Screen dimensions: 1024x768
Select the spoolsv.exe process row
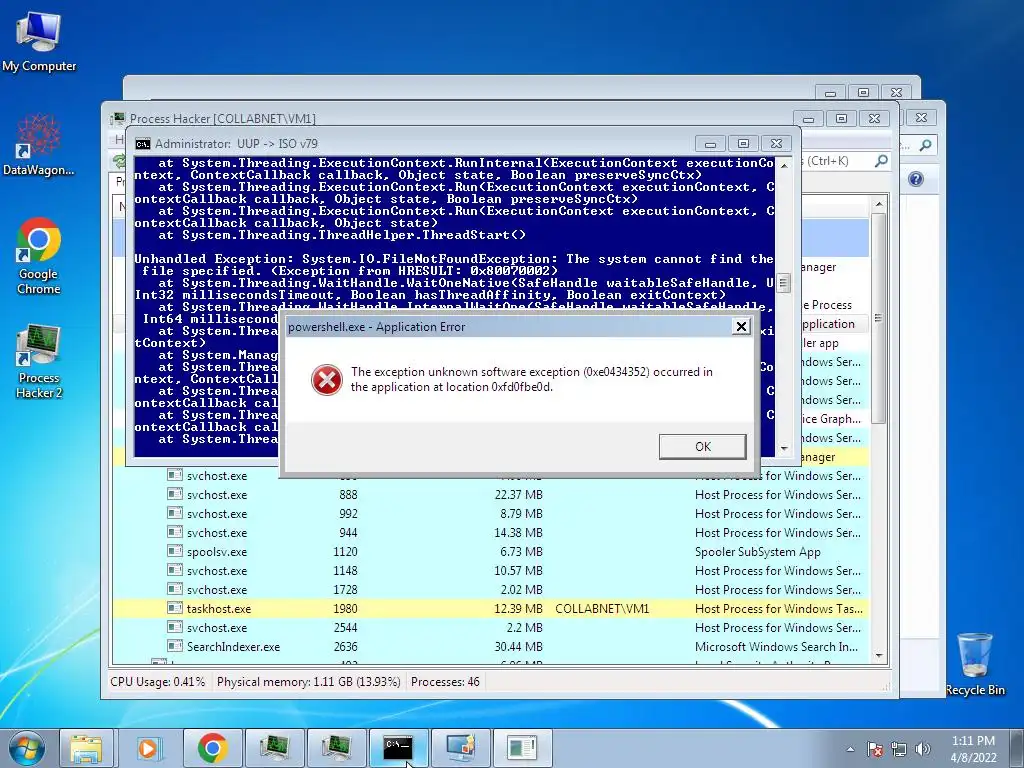coord(490,552)
